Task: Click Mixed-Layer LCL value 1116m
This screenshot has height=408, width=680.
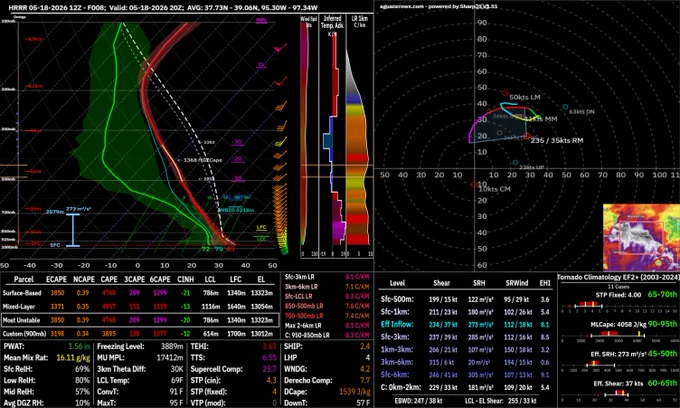Action: click(211, 307)
